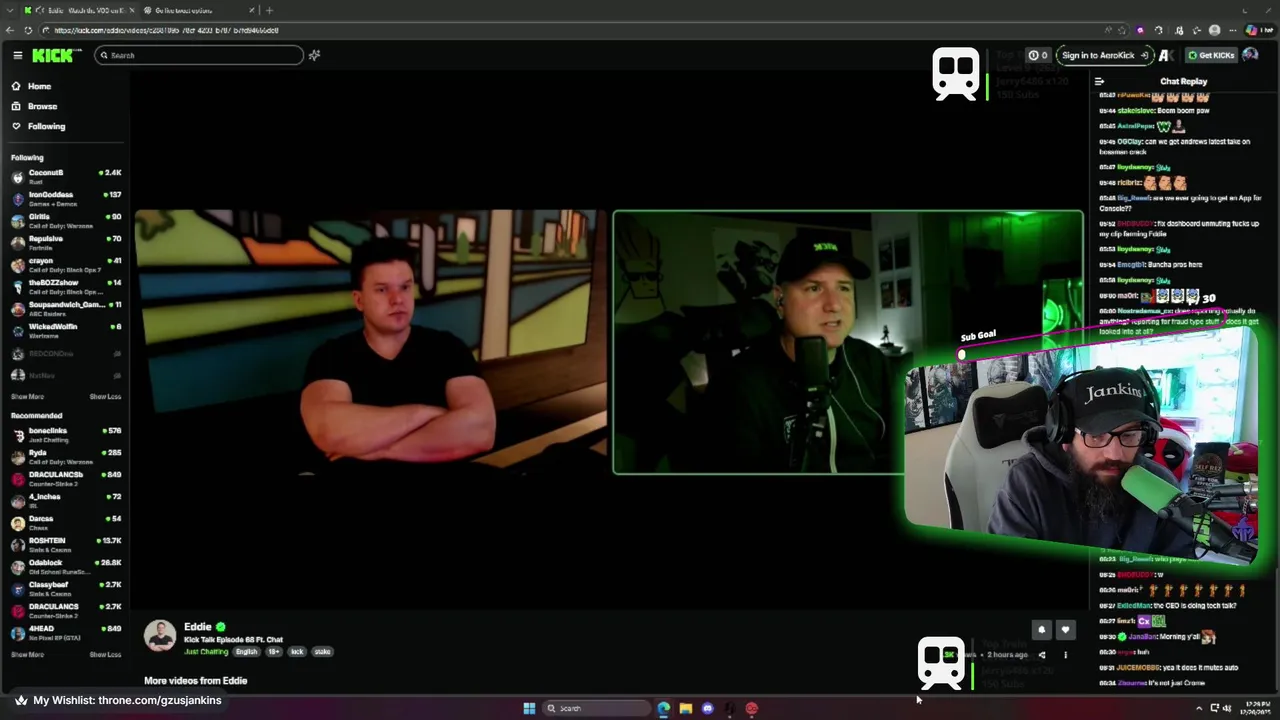
Task: Click Eddie channel name
Action: (x=197, y=627)
